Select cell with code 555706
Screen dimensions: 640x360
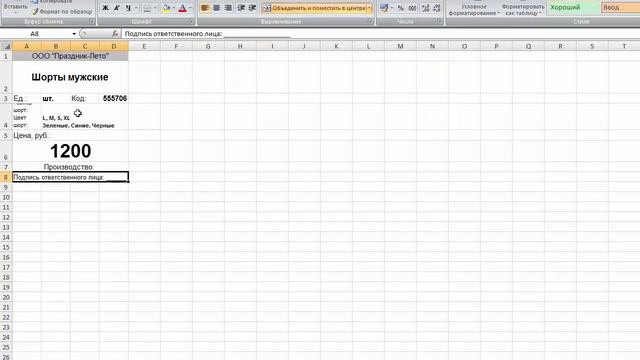point(114,98)
